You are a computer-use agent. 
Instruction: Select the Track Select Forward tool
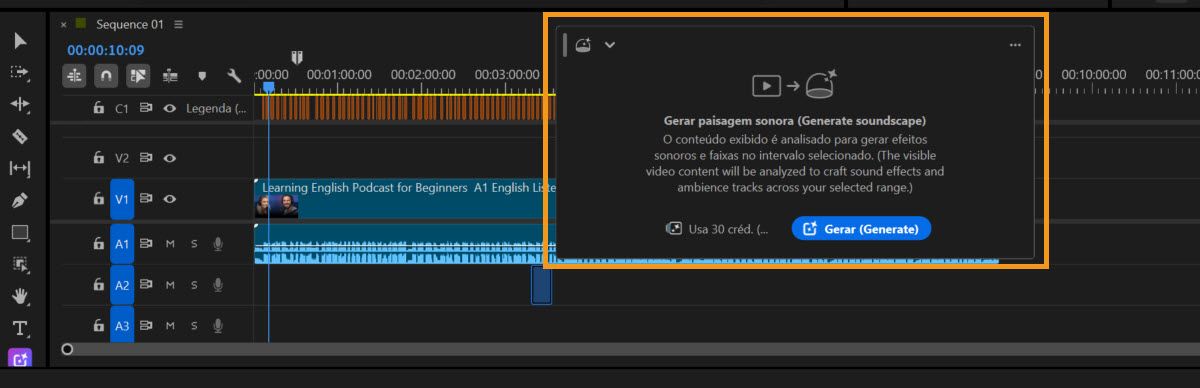20,72
